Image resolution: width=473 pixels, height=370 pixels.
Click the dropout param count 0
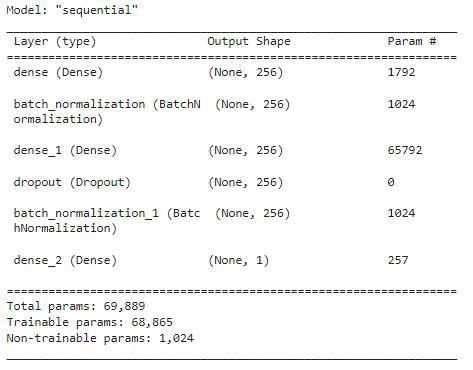point(391,182)
